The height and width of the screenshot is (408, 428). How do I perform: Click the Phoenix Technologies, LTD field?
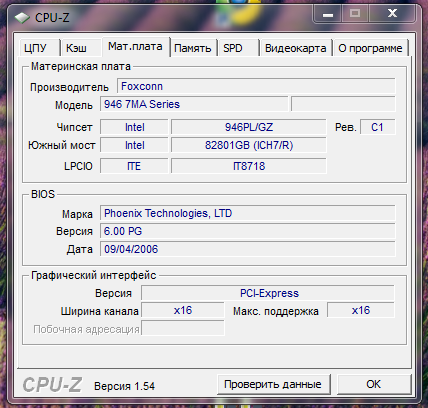pyautogui.click(x=248, y=213)
